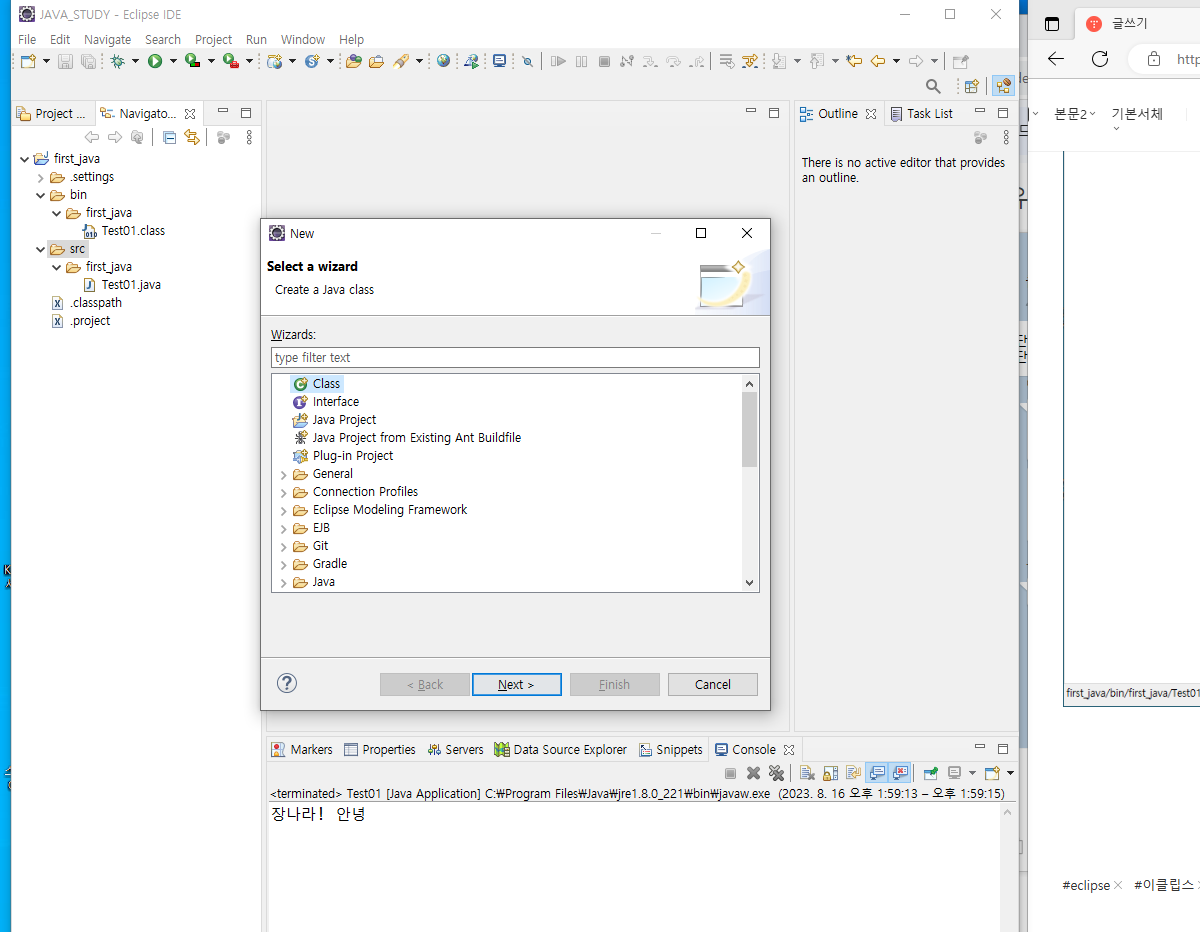Open the Project menu

coord(213,39)
